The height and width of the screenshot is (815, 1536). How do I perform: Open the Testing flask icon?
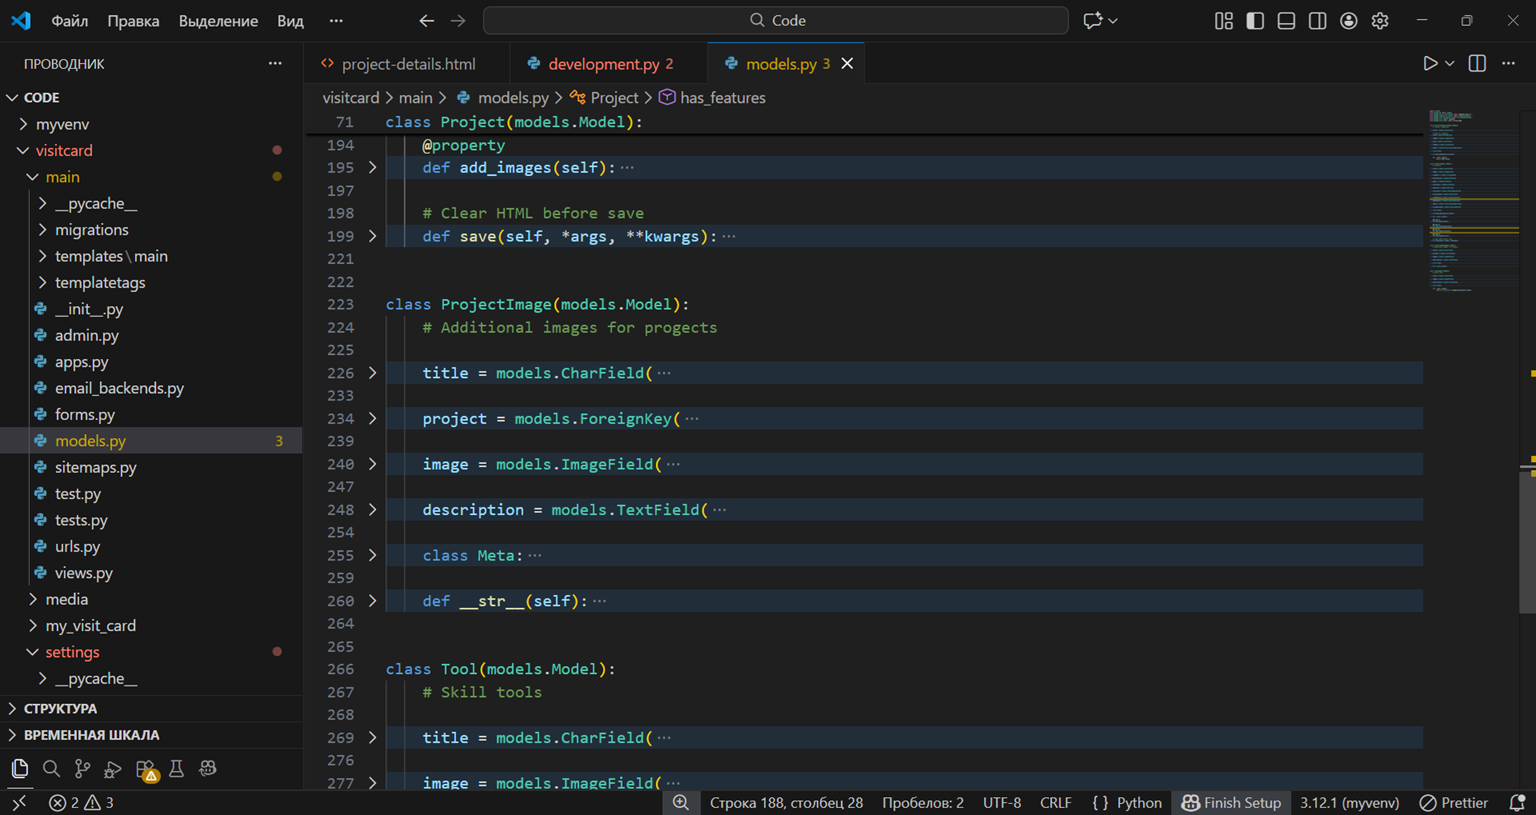176,768
